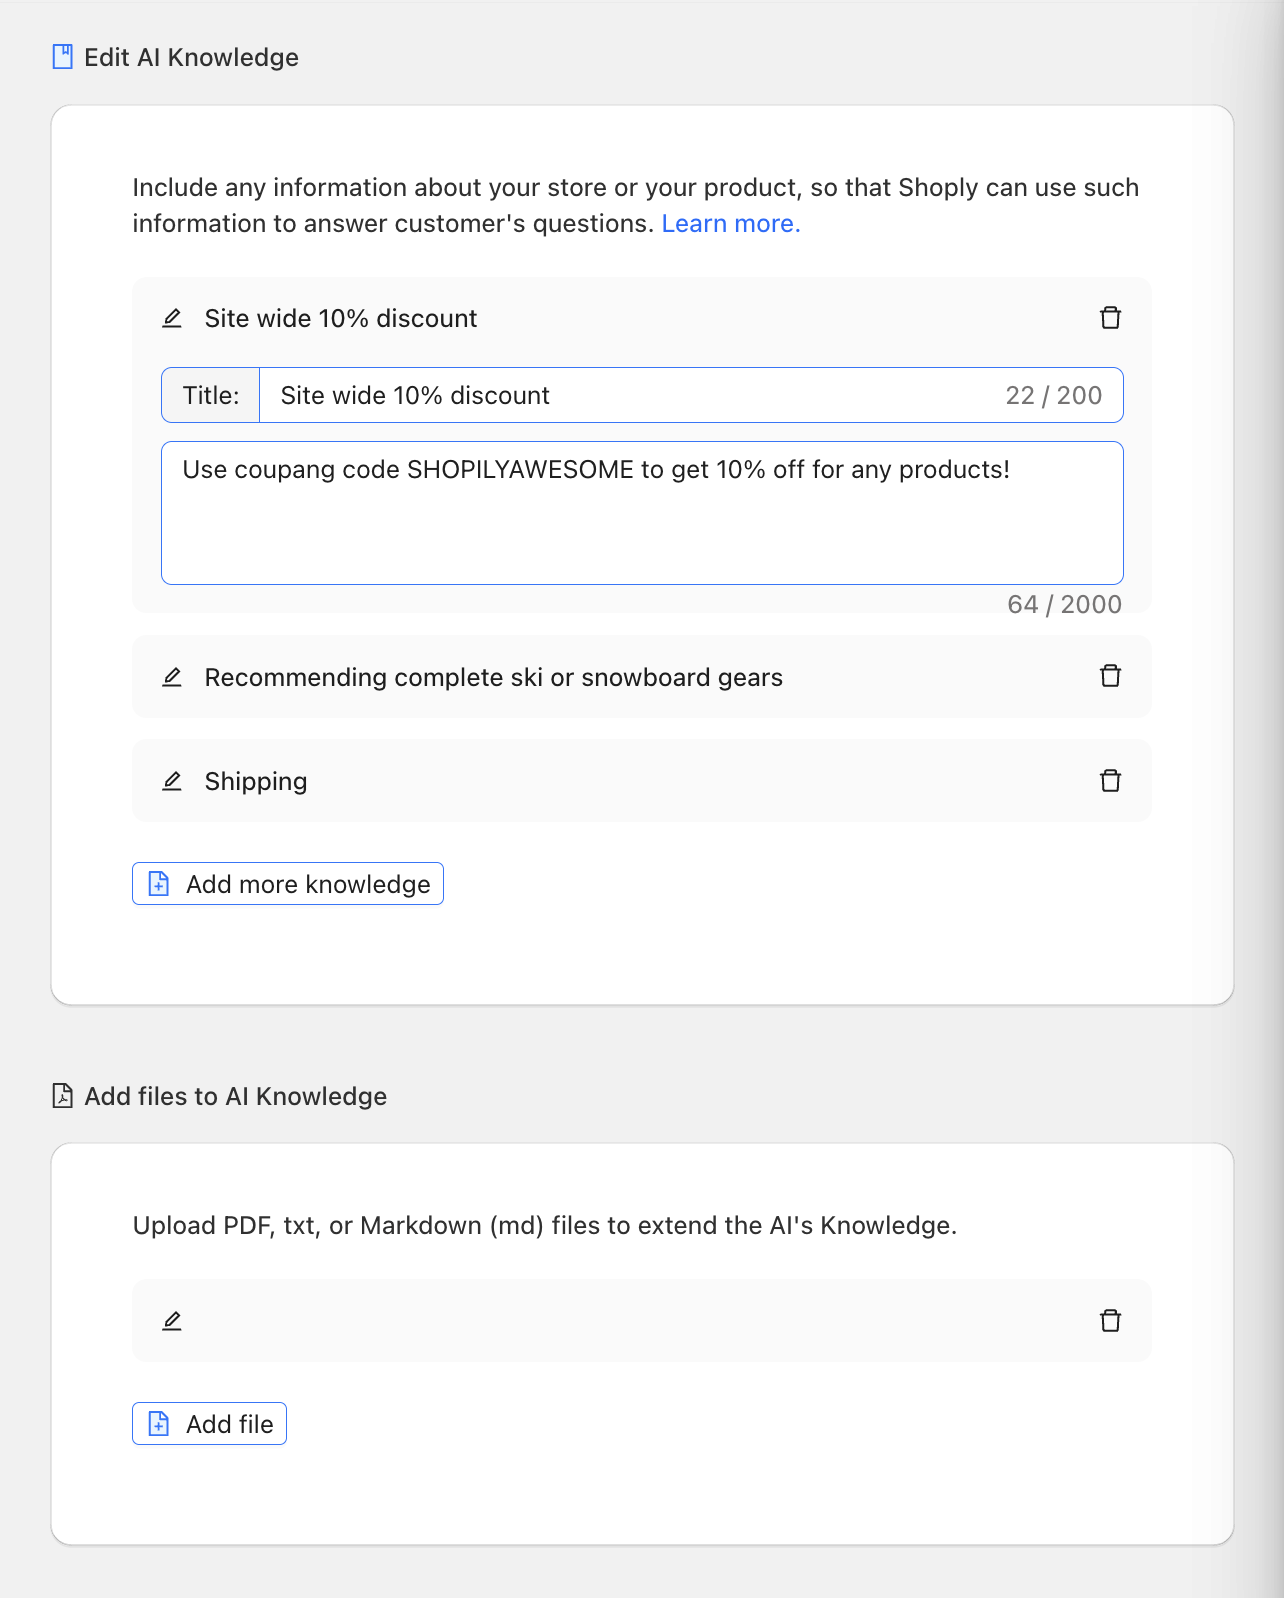
Task: Click the Edit AI Knowledge book icon
Action: pyautogui.click(x=62, y=57)
